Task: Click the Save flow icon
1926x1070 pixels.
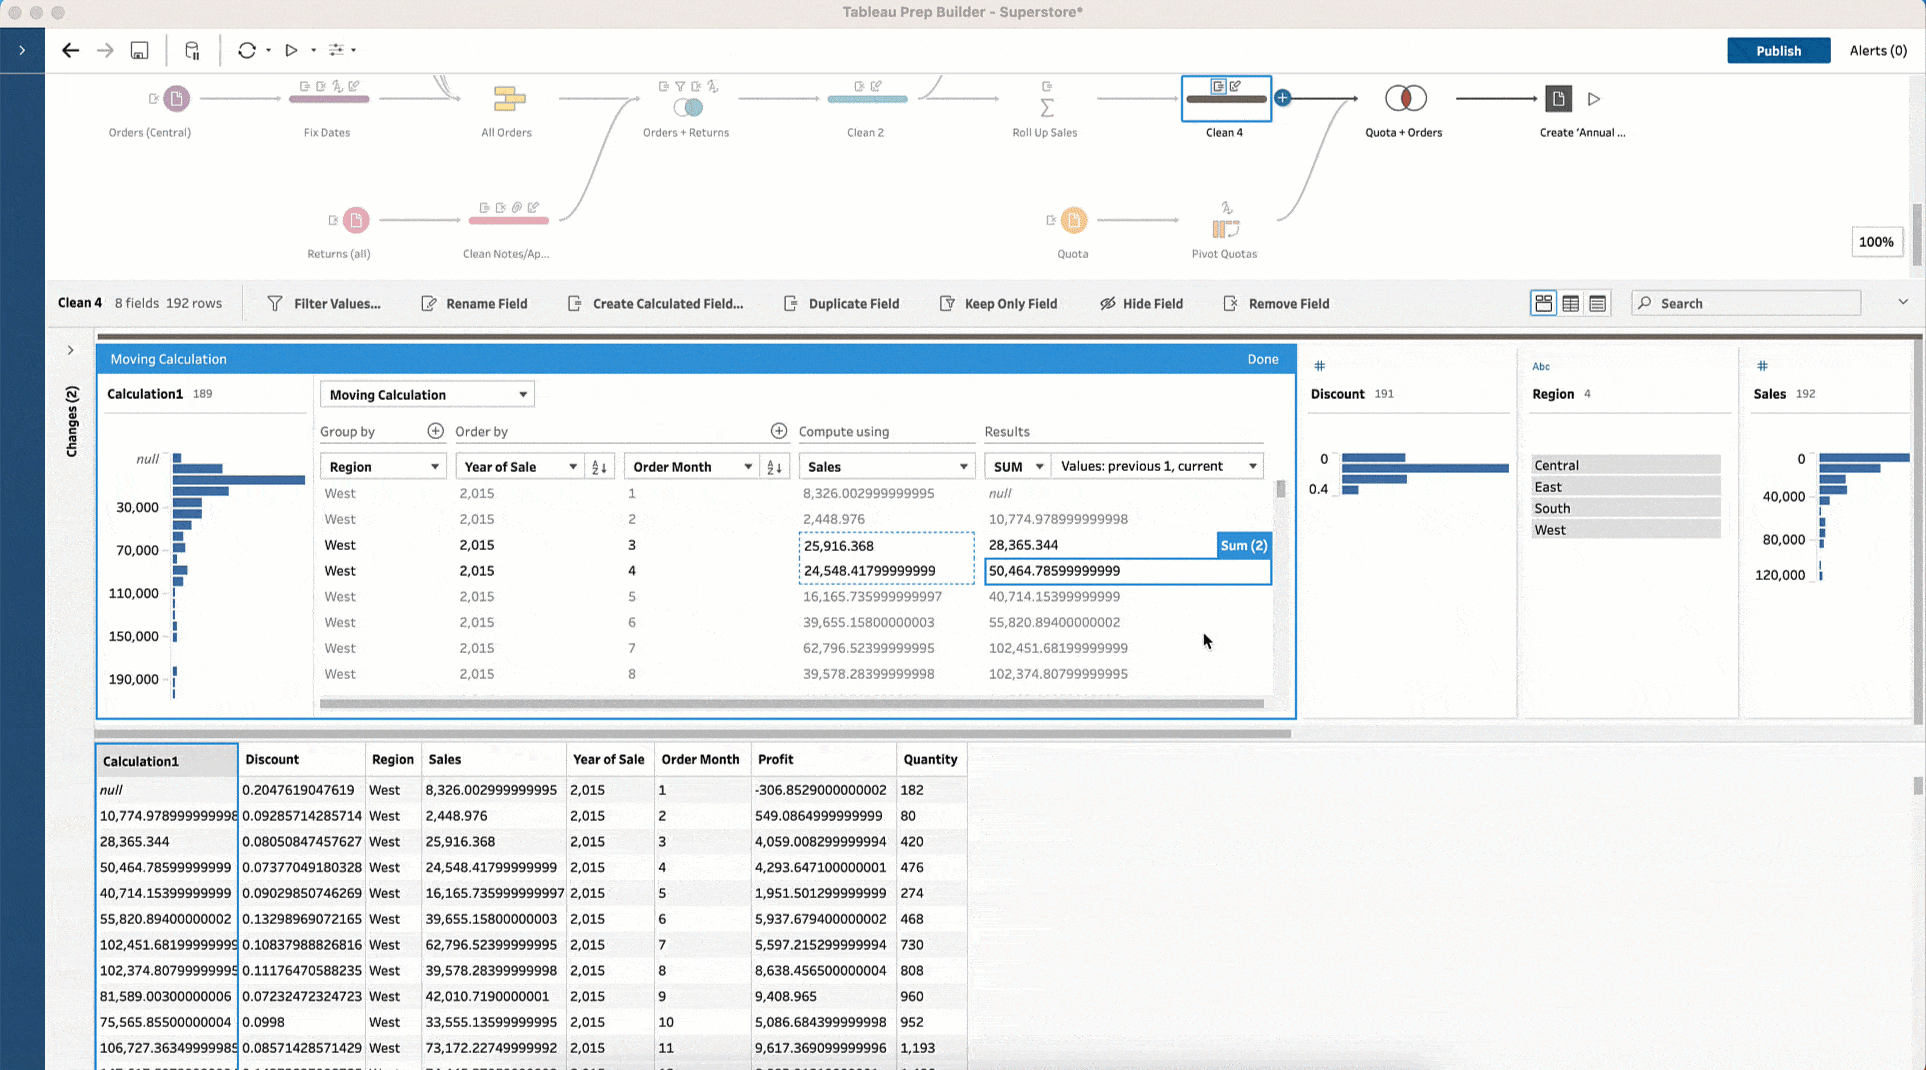Action: point(140,50)
